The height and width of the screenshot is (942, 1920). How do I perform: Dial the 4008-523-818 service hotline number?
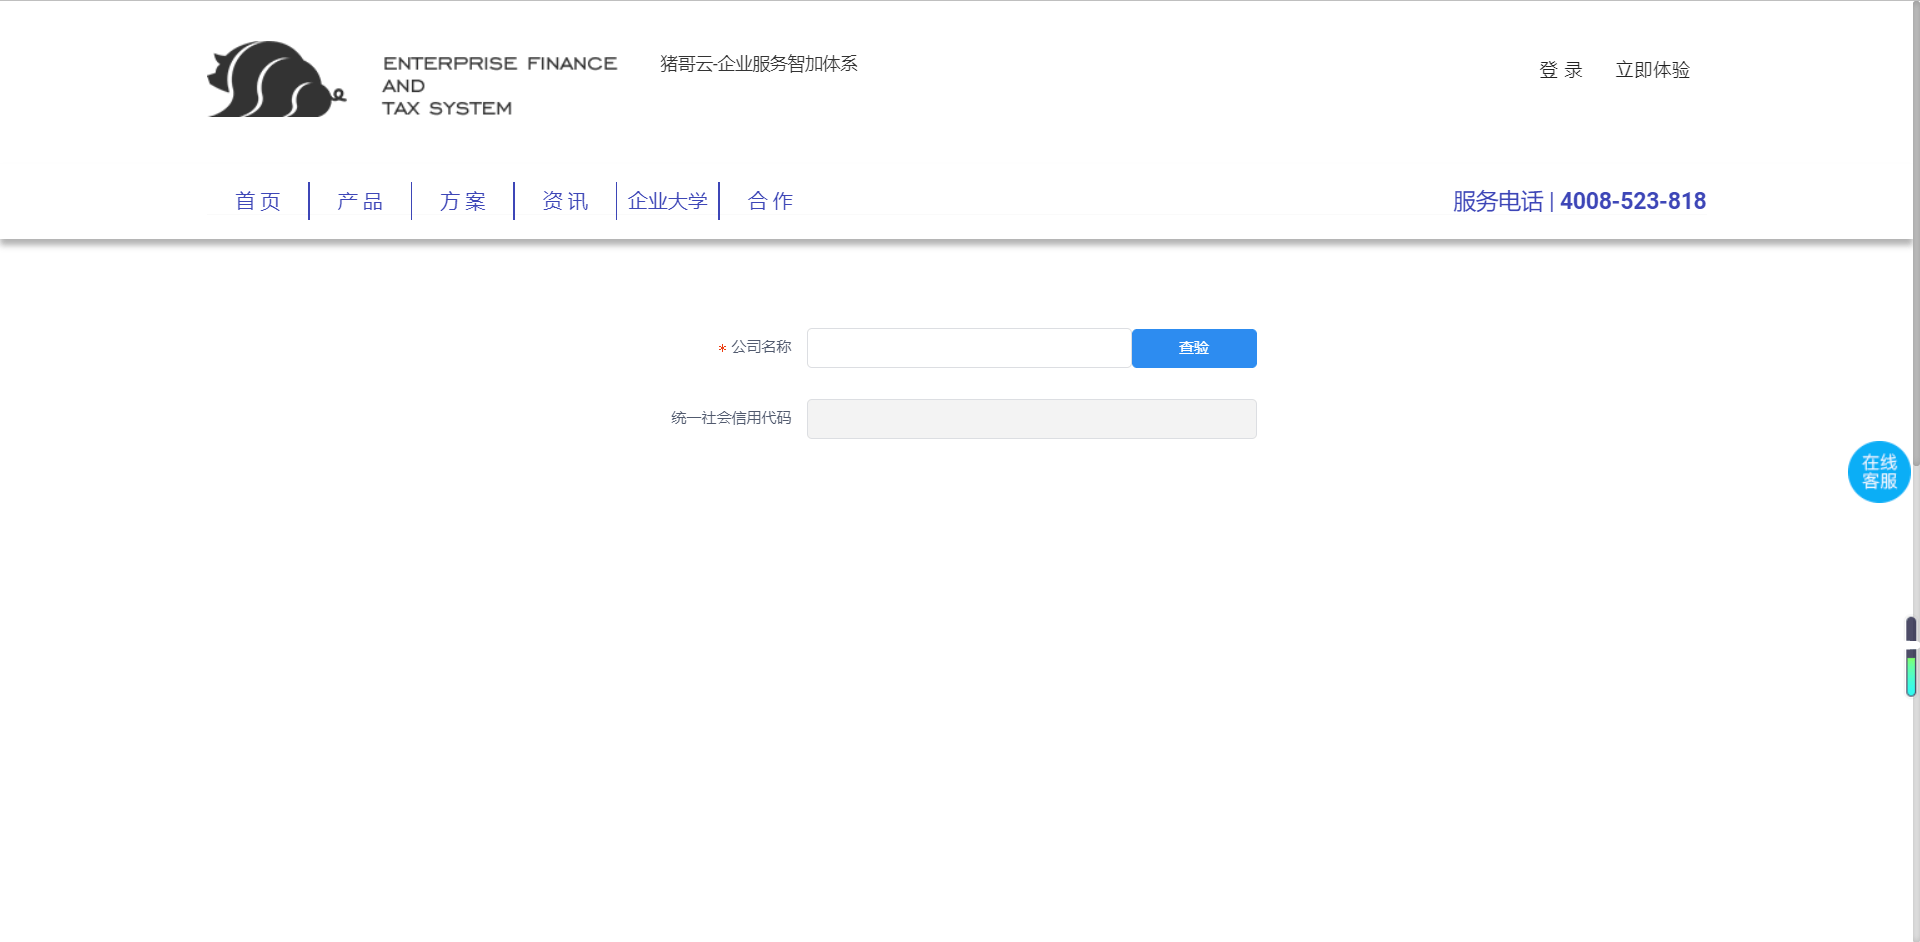click(x=1632, y=201)
